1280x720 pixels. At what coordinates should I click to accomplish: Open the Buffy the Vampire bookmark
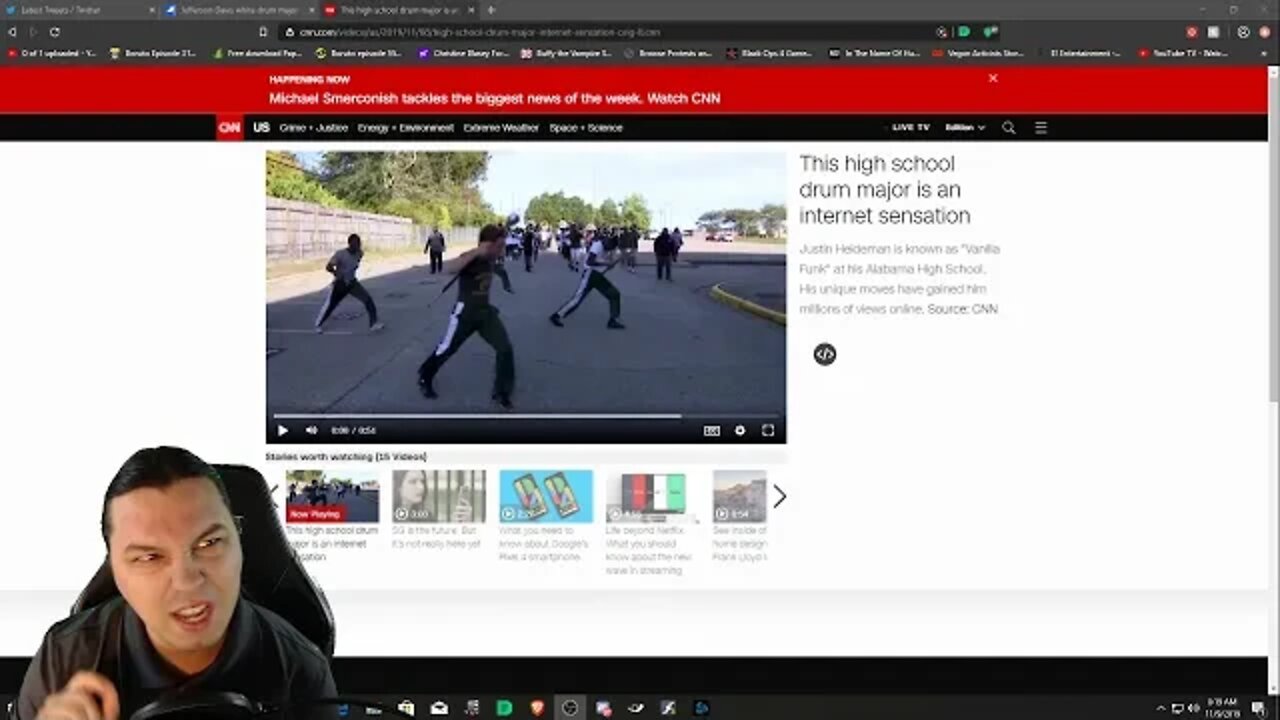pyautogui.click(x=567, y=53)
